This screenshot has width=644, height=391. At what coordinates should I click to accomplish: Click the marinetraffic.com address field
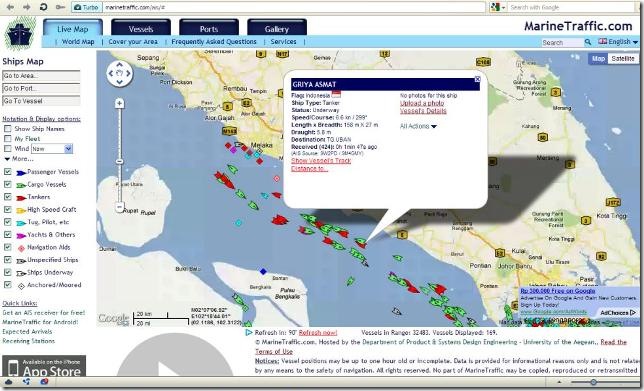293,7
